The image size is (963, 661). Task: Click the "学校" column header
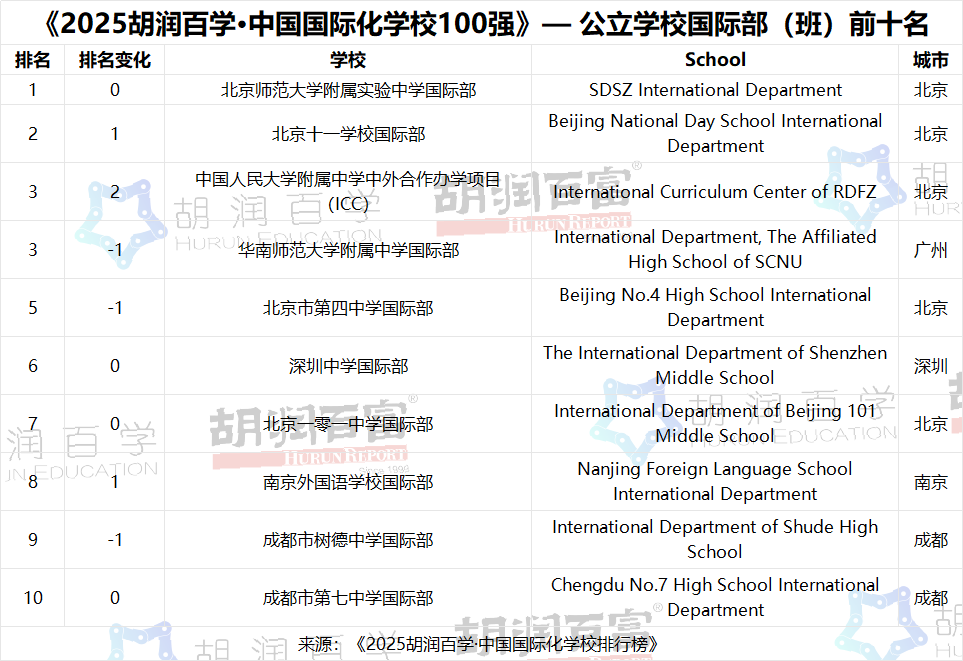348,60
